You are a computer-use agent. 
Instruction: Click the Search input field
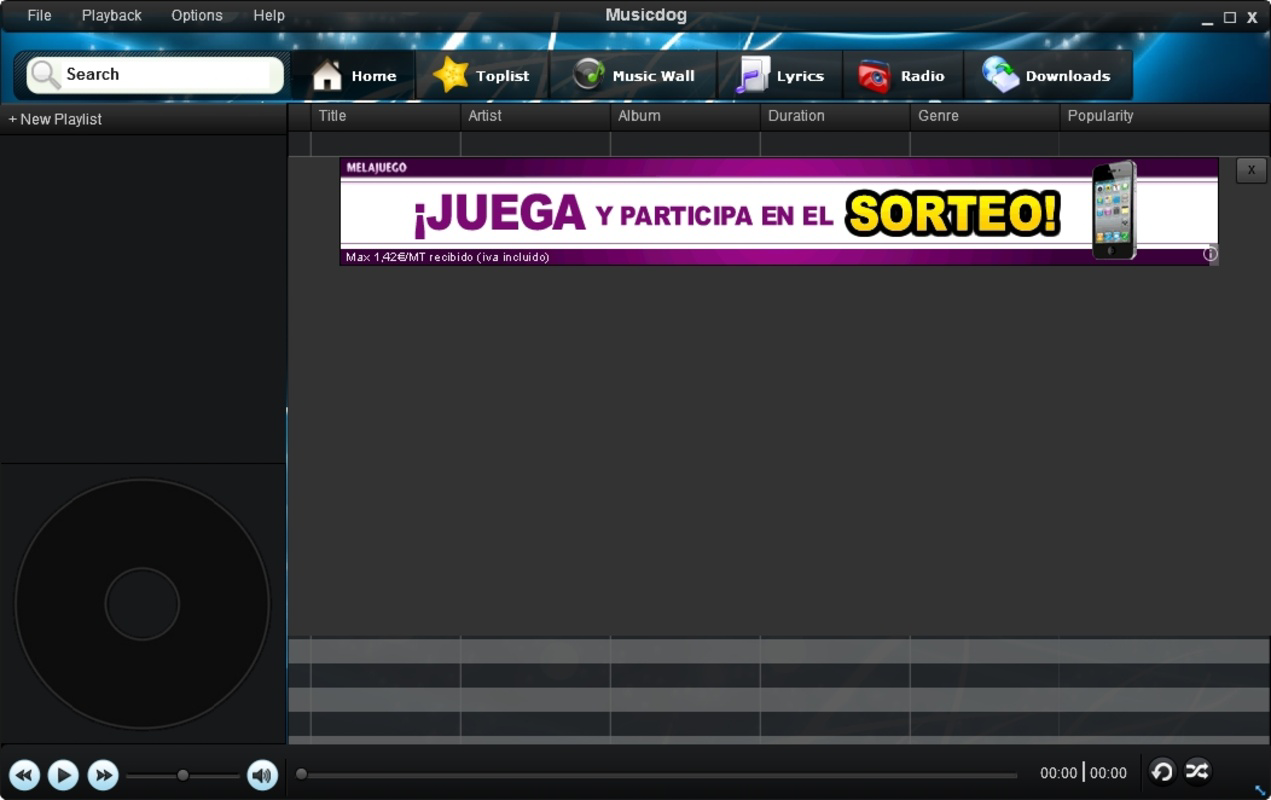(155, 74)
